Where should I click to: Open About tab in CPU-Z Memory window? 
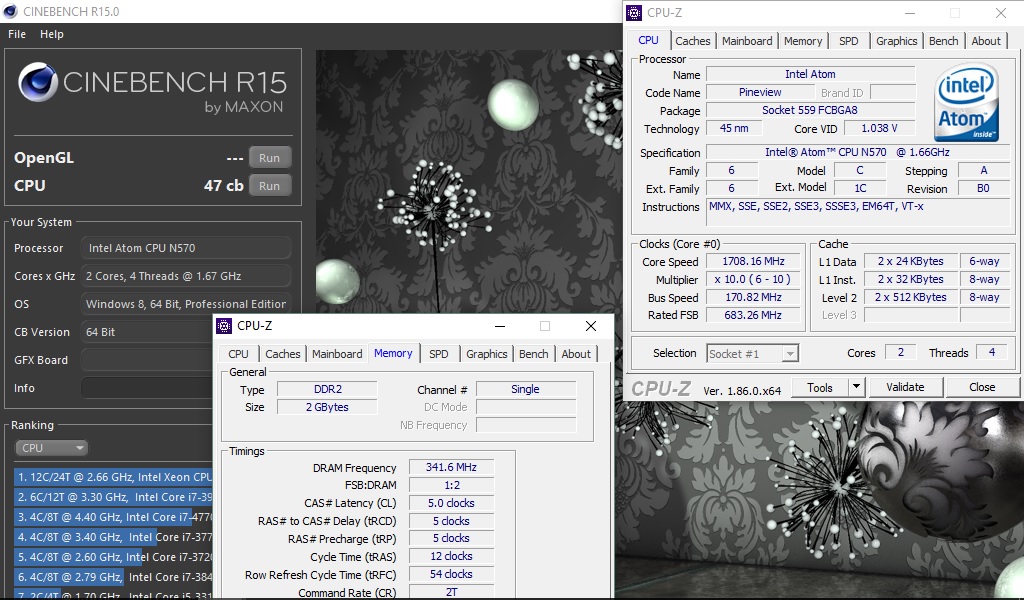point(576,354)
